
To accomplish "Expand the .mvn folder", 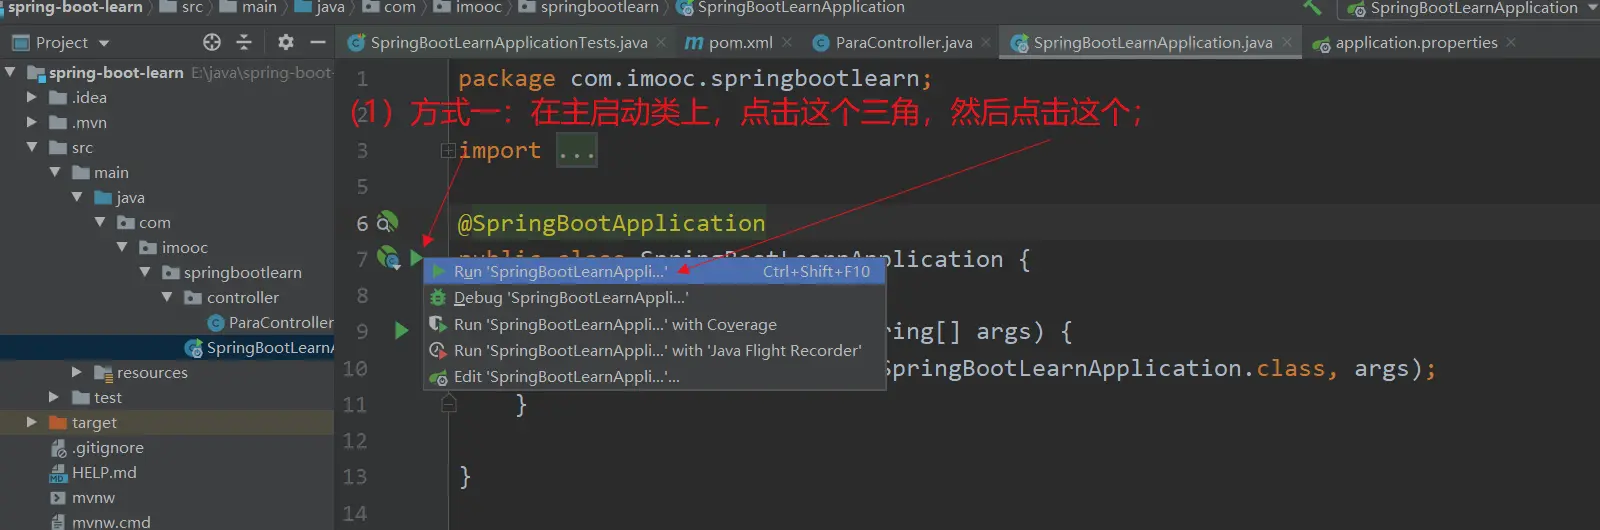I will pos(32,122).
